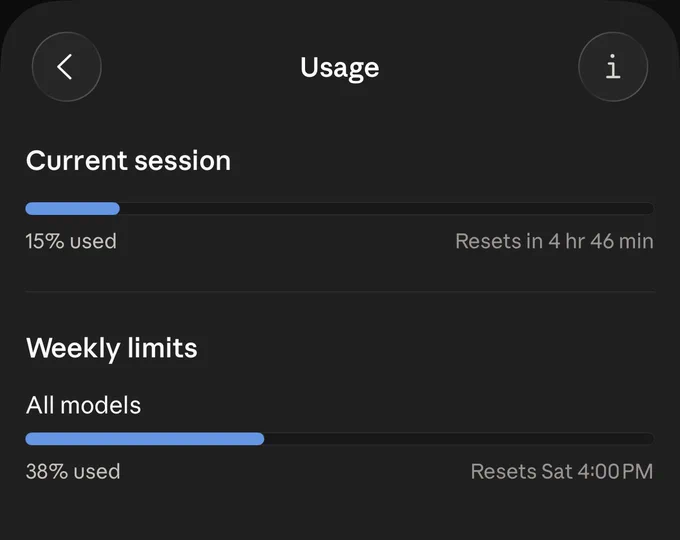680x540 pixels.
Task: Click the blue filled portion of weekly bar
Action: coord(145,439)
